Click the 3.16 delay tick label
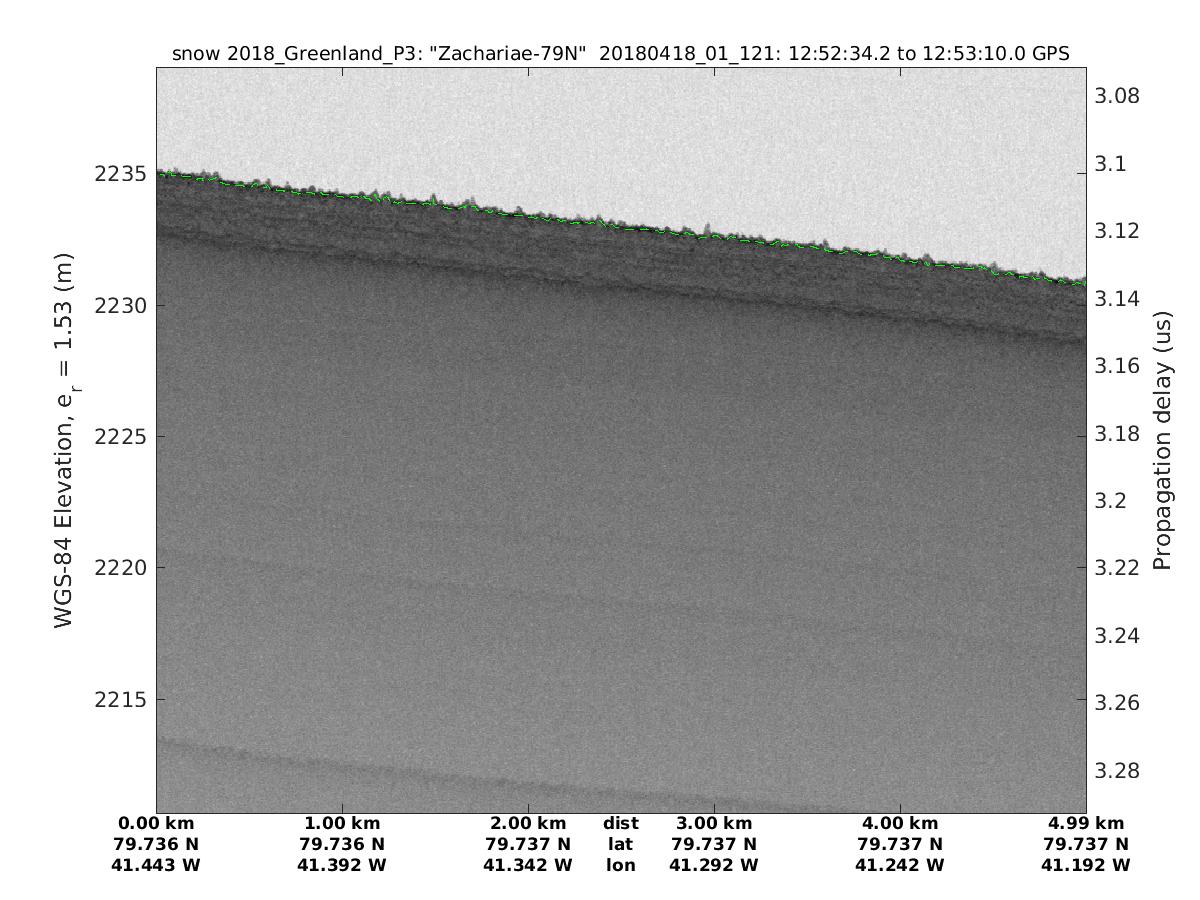Screen dimensions: 1200x900 1118,366
